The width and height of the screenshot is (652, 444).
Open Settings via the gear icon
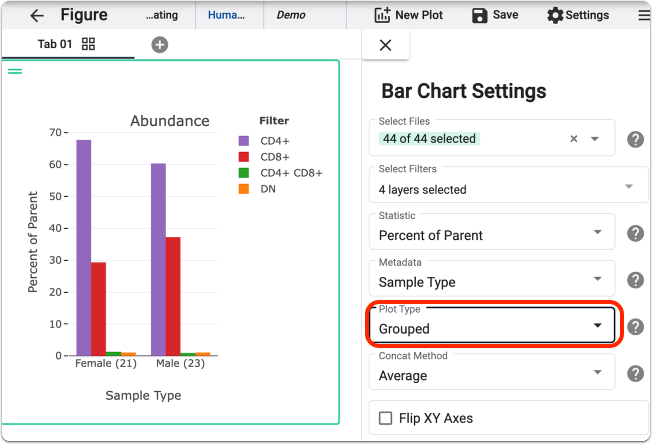coord(555,15)
